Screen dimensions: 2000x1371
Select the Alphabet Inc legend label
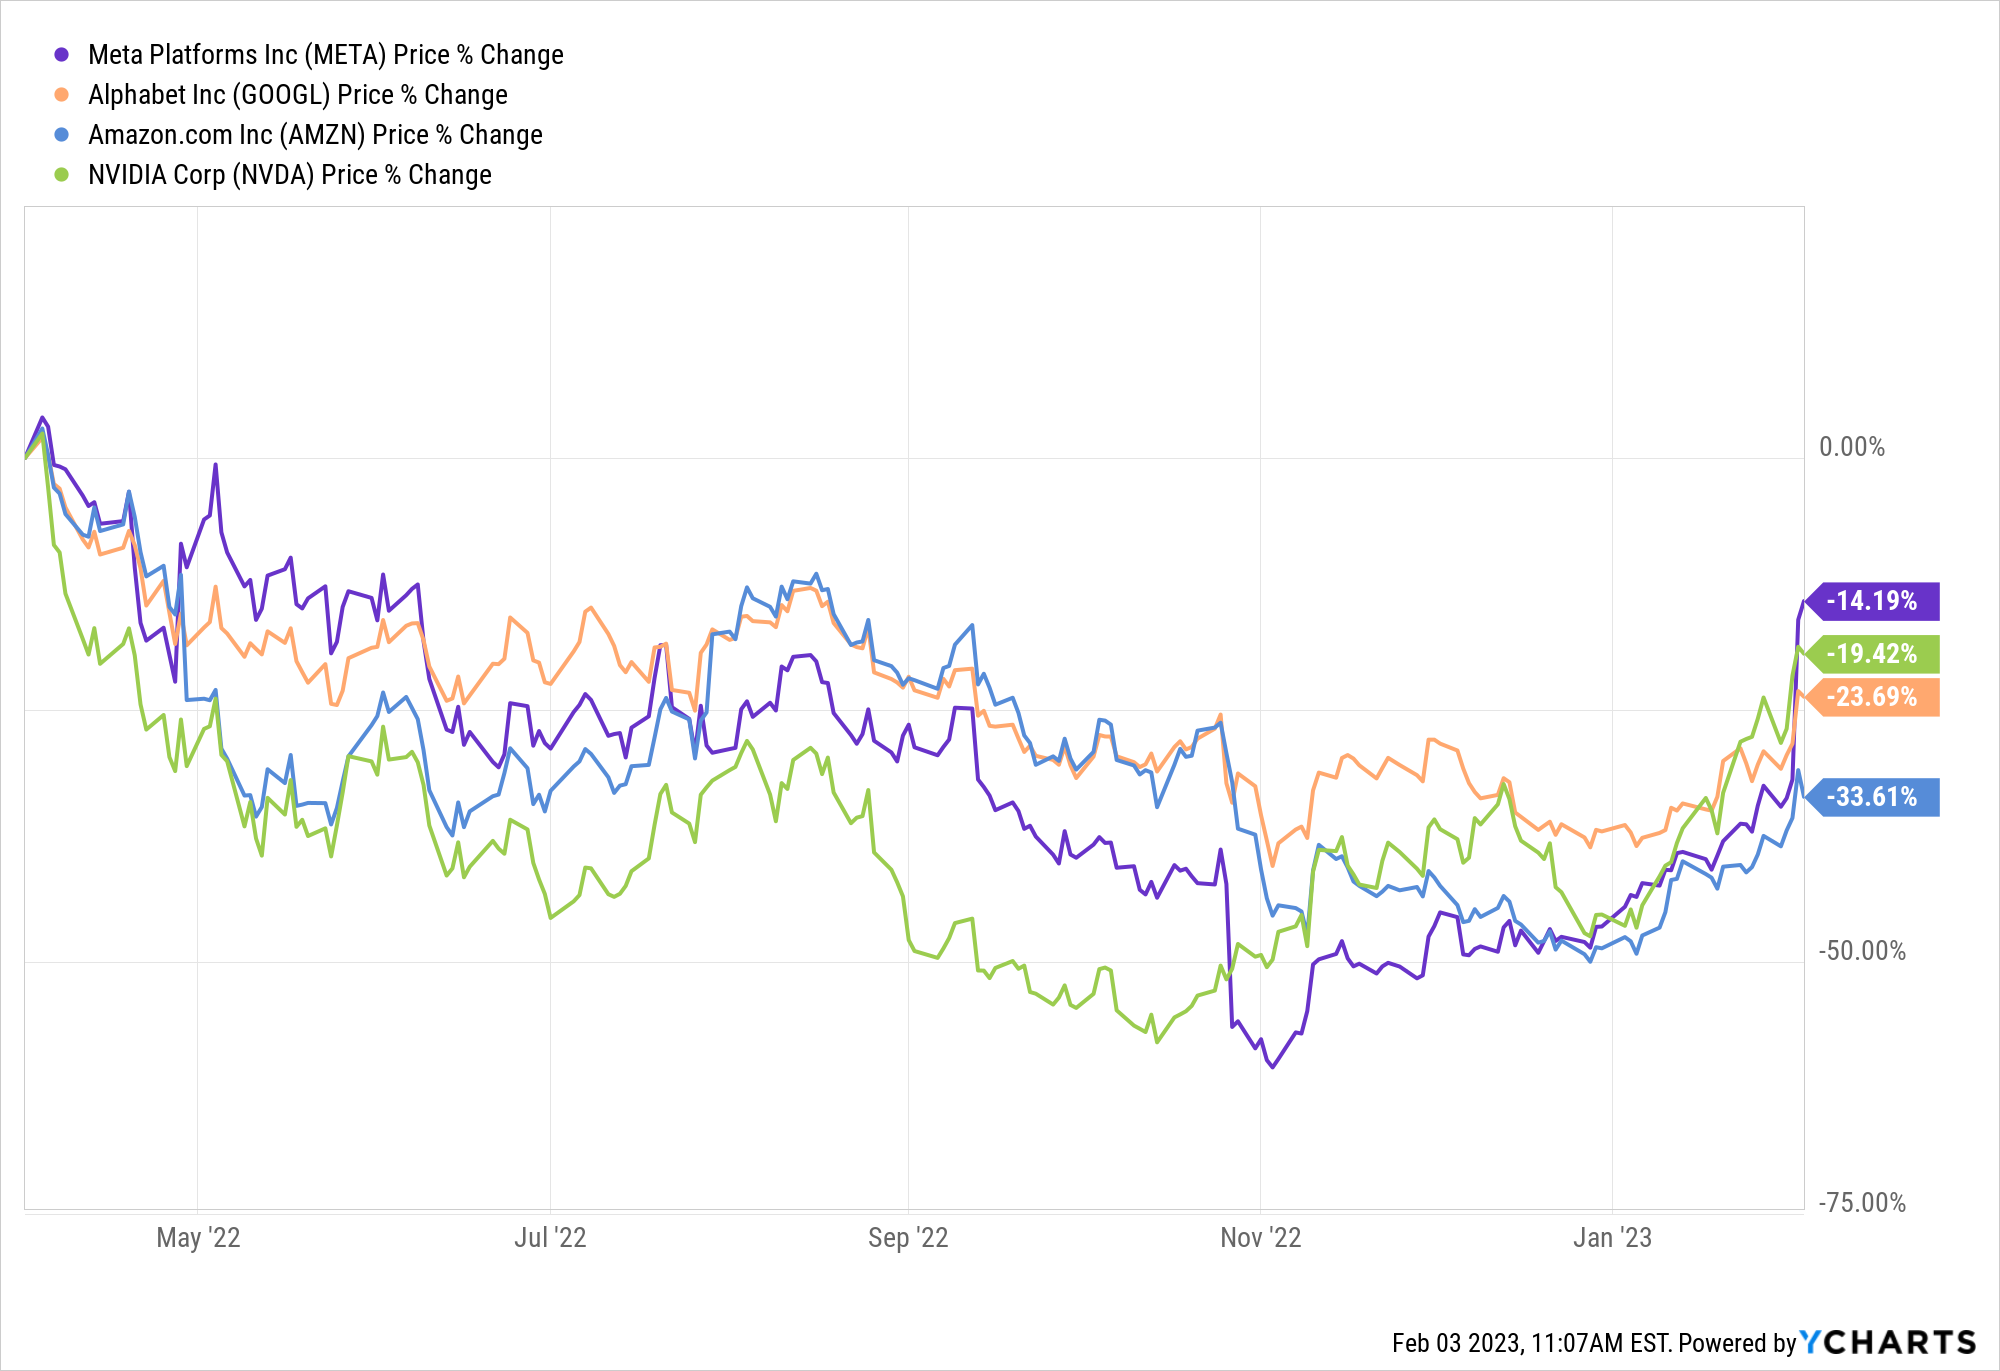coord(297,95)
